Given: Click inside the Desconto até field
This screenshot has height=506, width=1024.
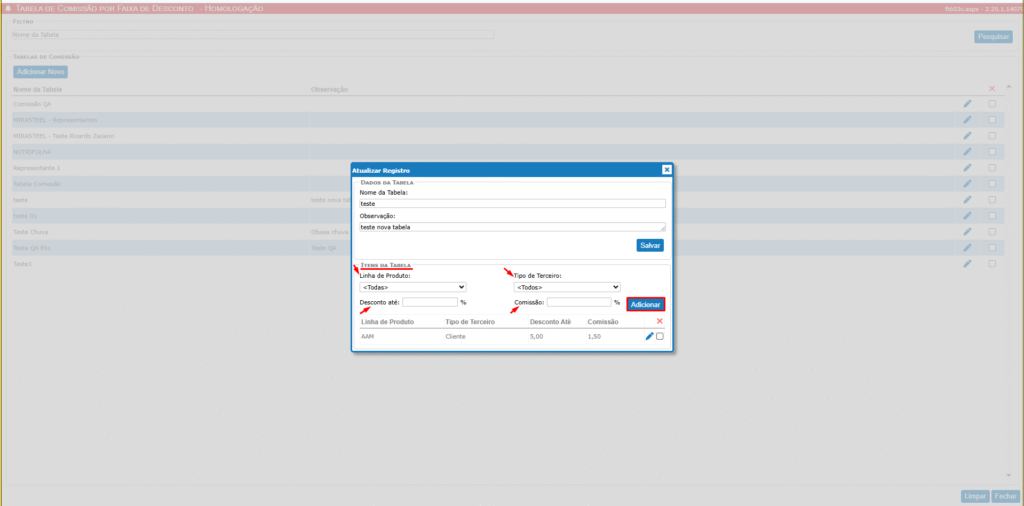Looking at the screenshot, I should point(430,302).
